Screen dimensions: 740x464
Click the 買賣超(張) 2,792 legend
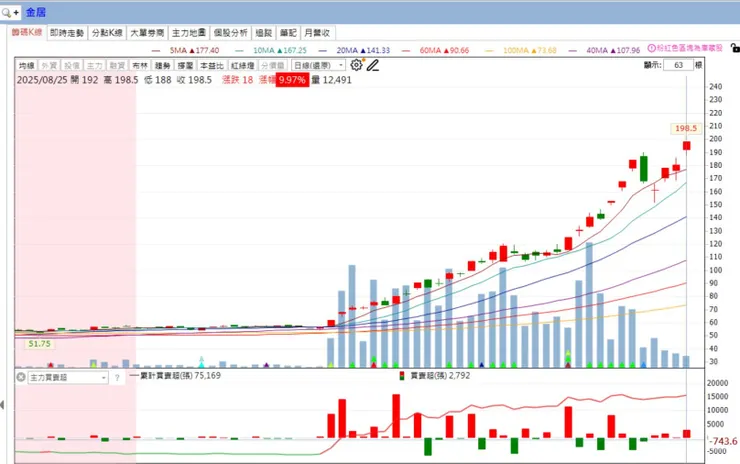[x=440, y=376]
